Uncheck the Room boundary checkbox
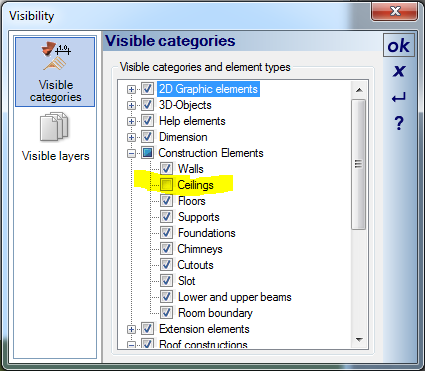This screenshot has height=371, width=425. point(166,313)
